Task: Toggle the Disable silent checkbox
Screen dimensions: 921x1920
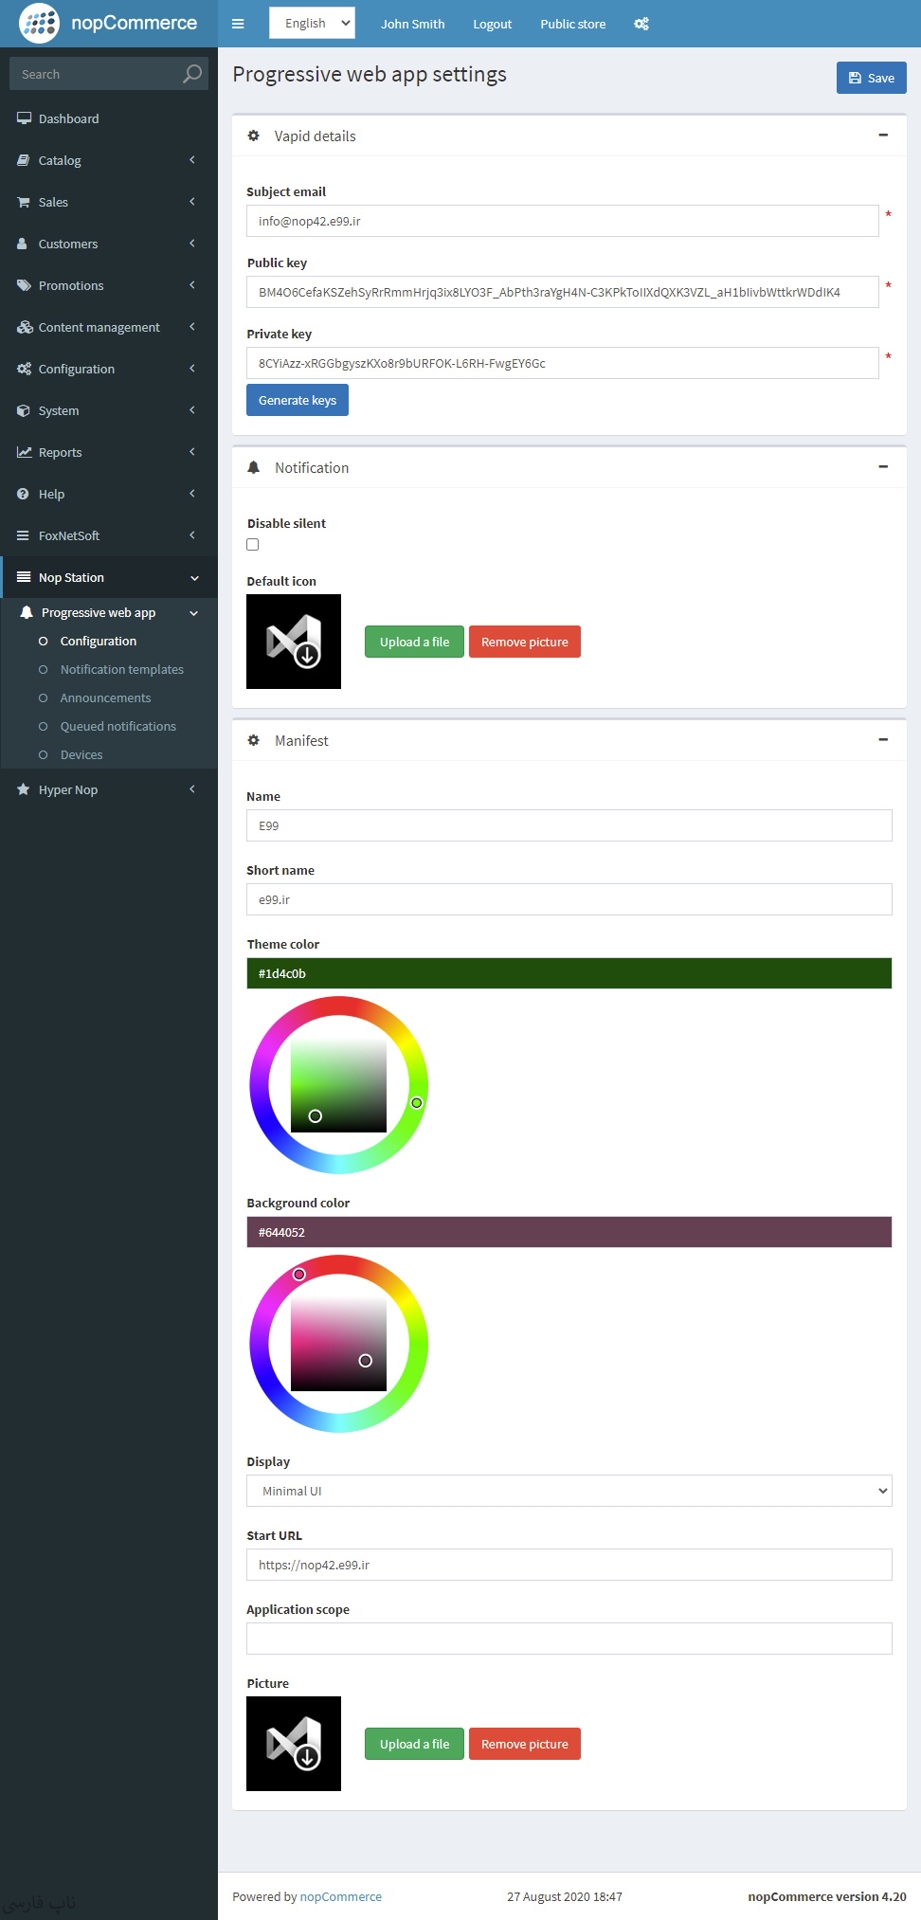Action: (253, 545)
